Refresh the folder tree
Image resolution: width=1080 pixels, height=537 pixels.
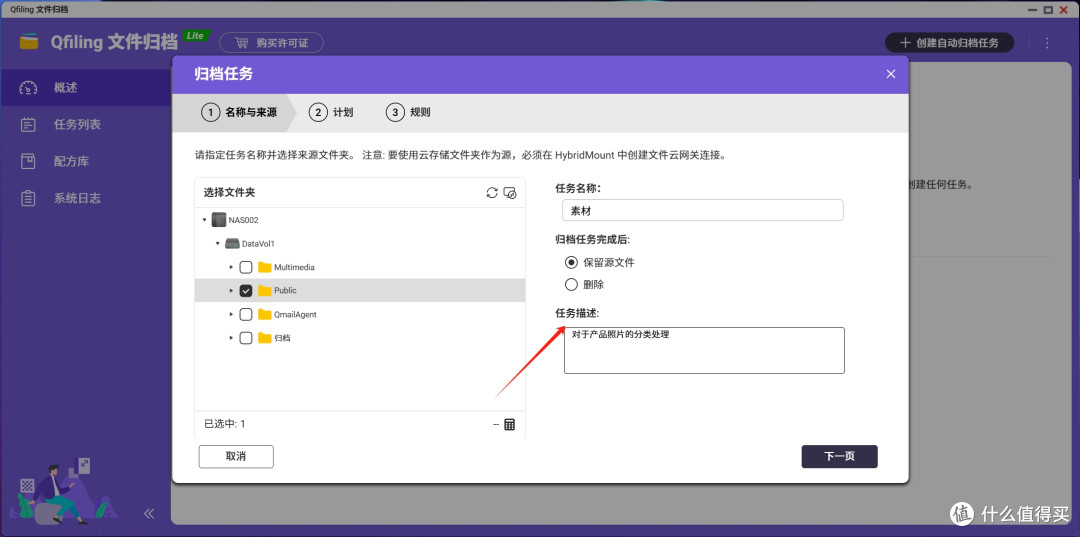pos(492,193)
